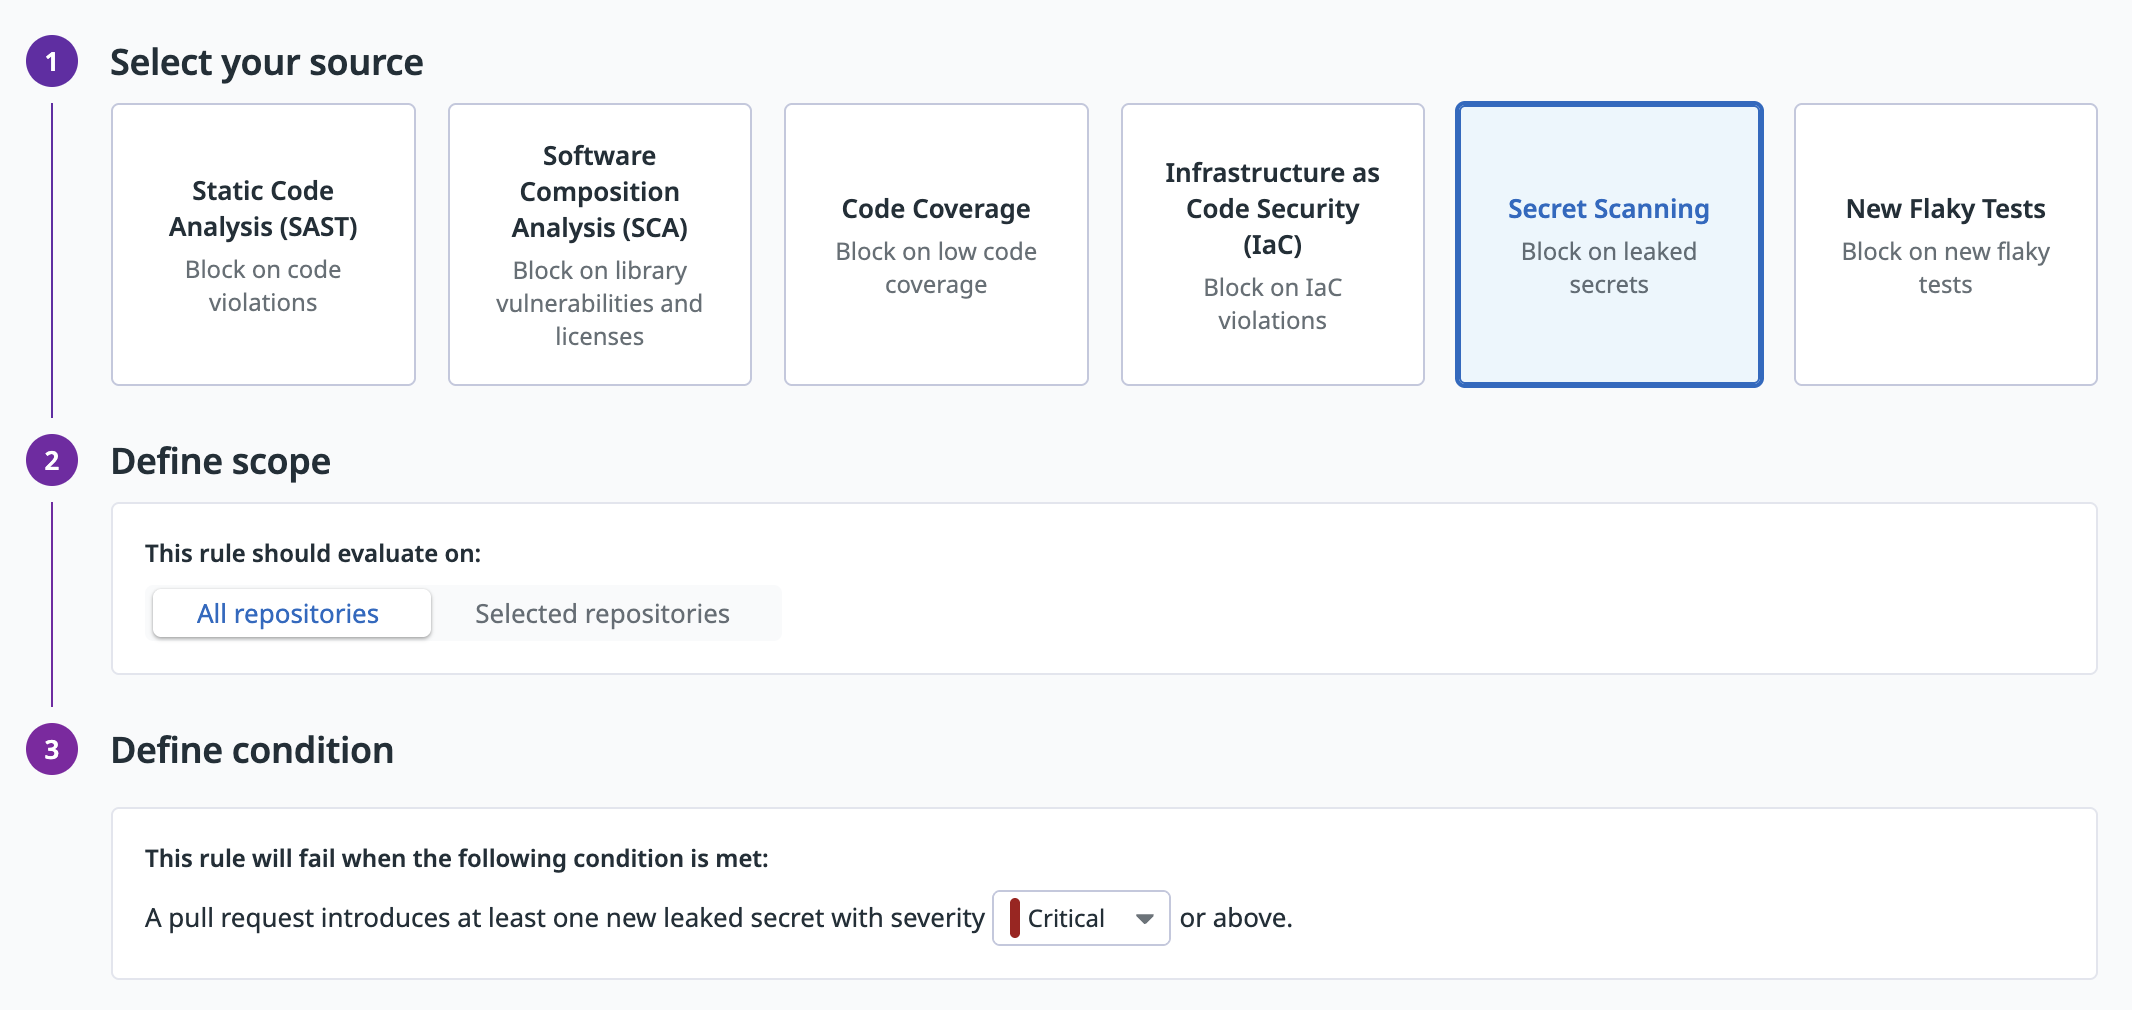Image resolution: width=2132 pixels, height=1010 pixels.
Task: Click the step 2 purple number badge
Action: coord(52,461)
